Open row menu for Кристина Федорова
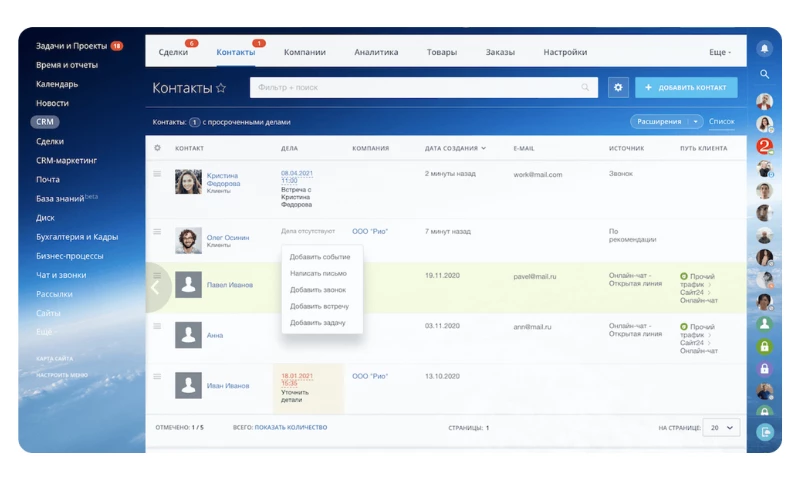The width and height of the screenshot is (800, 480). coord(157,174)
